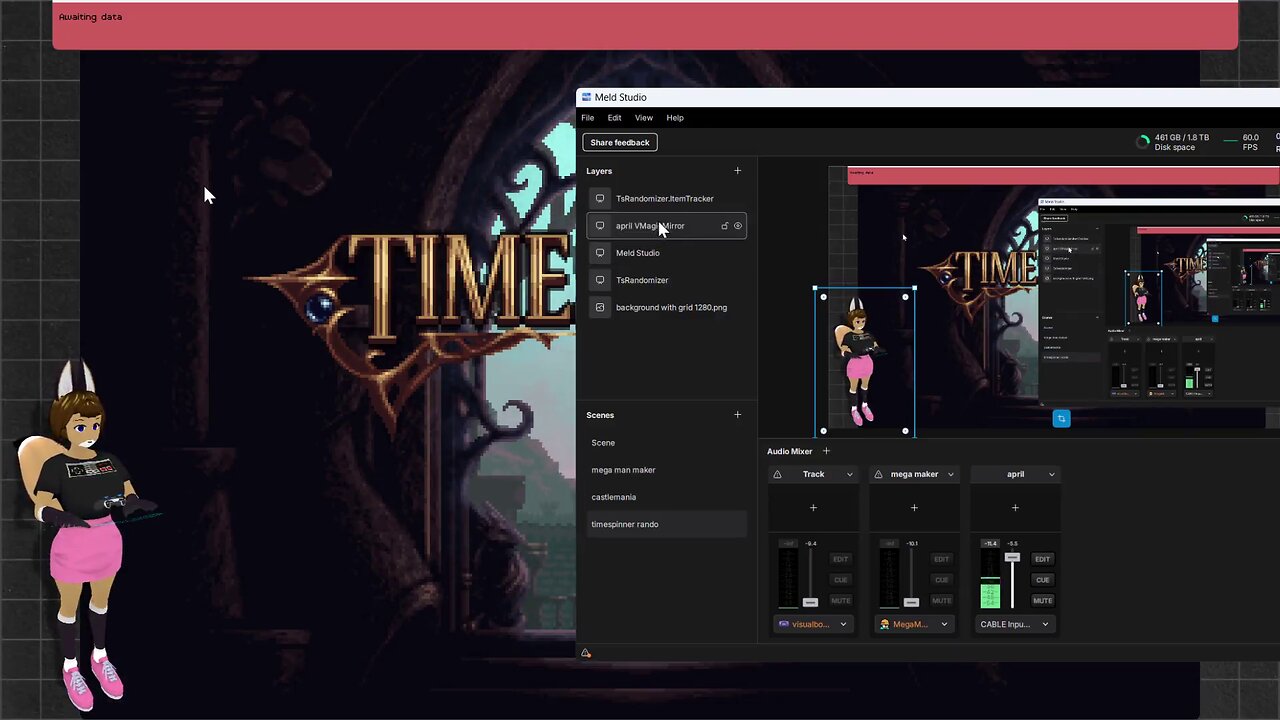
Task: Click the mega maker channel volume fader handle
Action: pyautogui.click(x=911, y=602)
